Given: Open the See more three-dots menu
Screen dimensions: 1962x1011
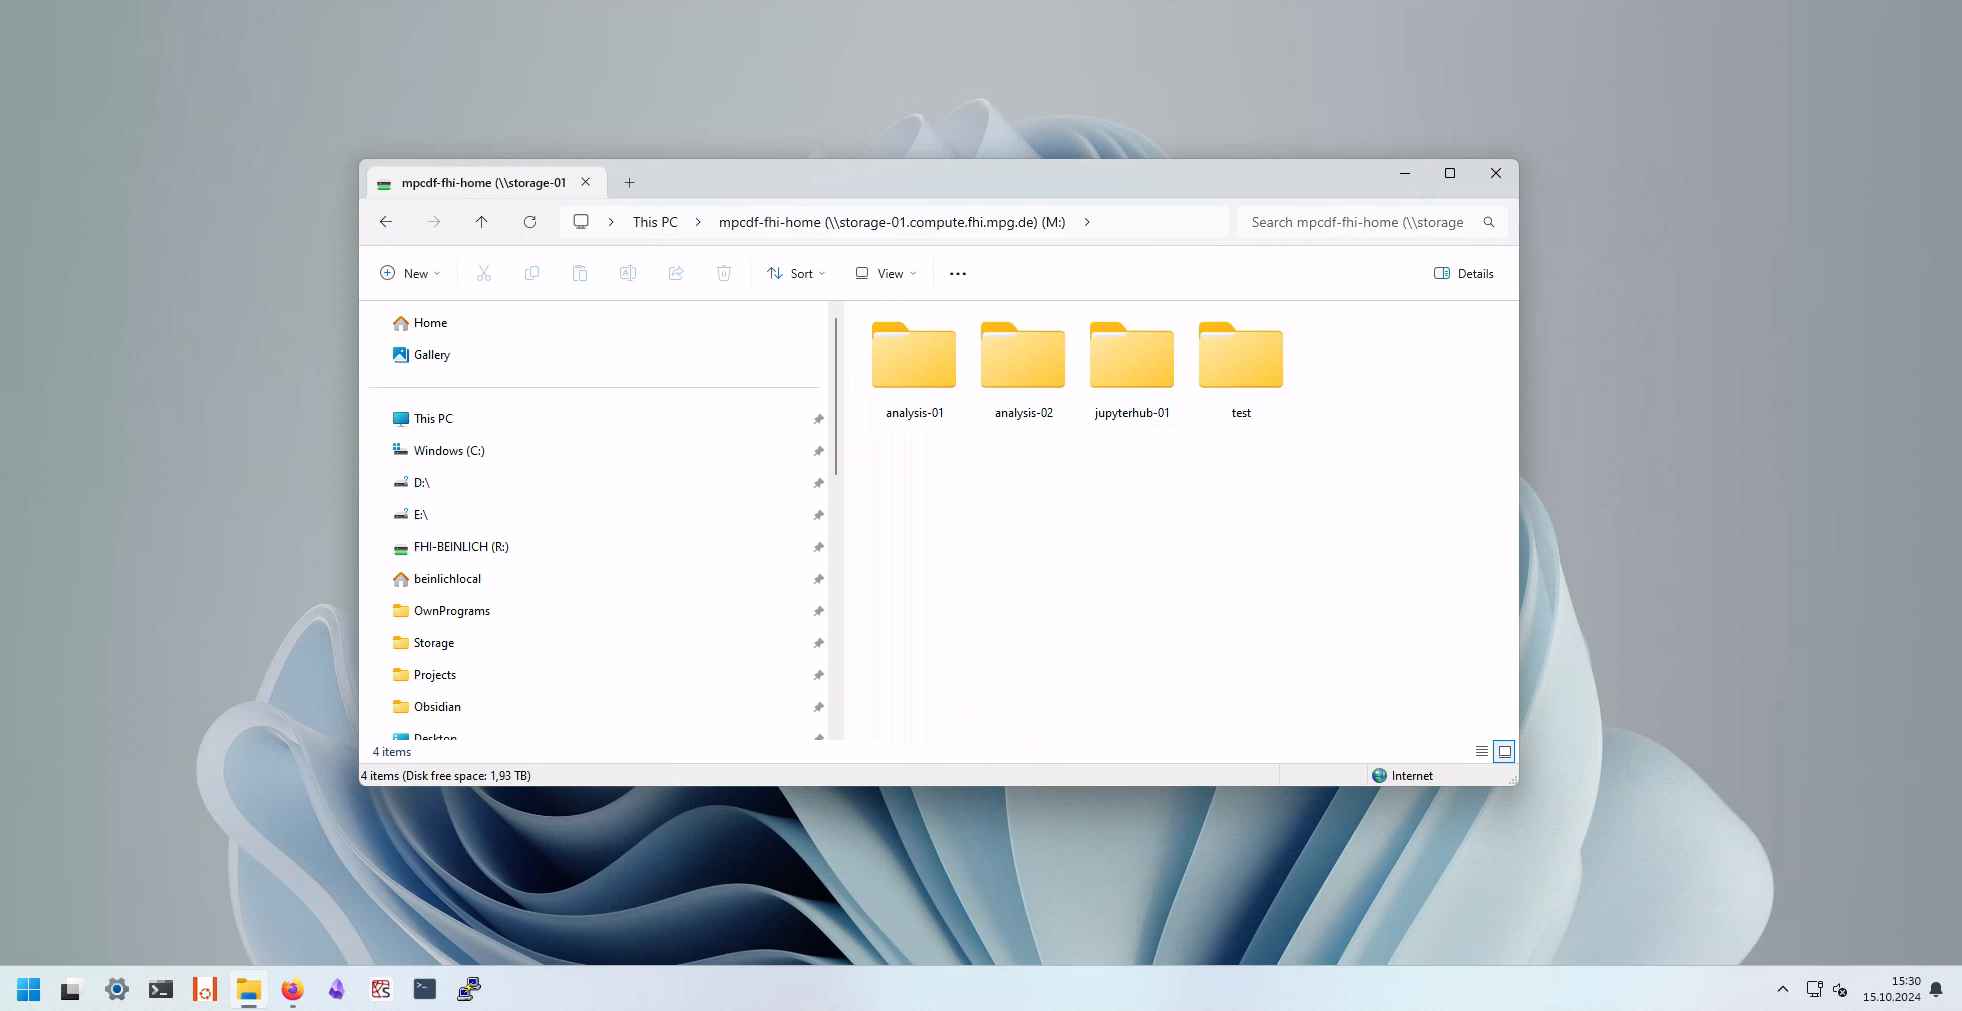Looking at the screenshot, I should [958, 273].
